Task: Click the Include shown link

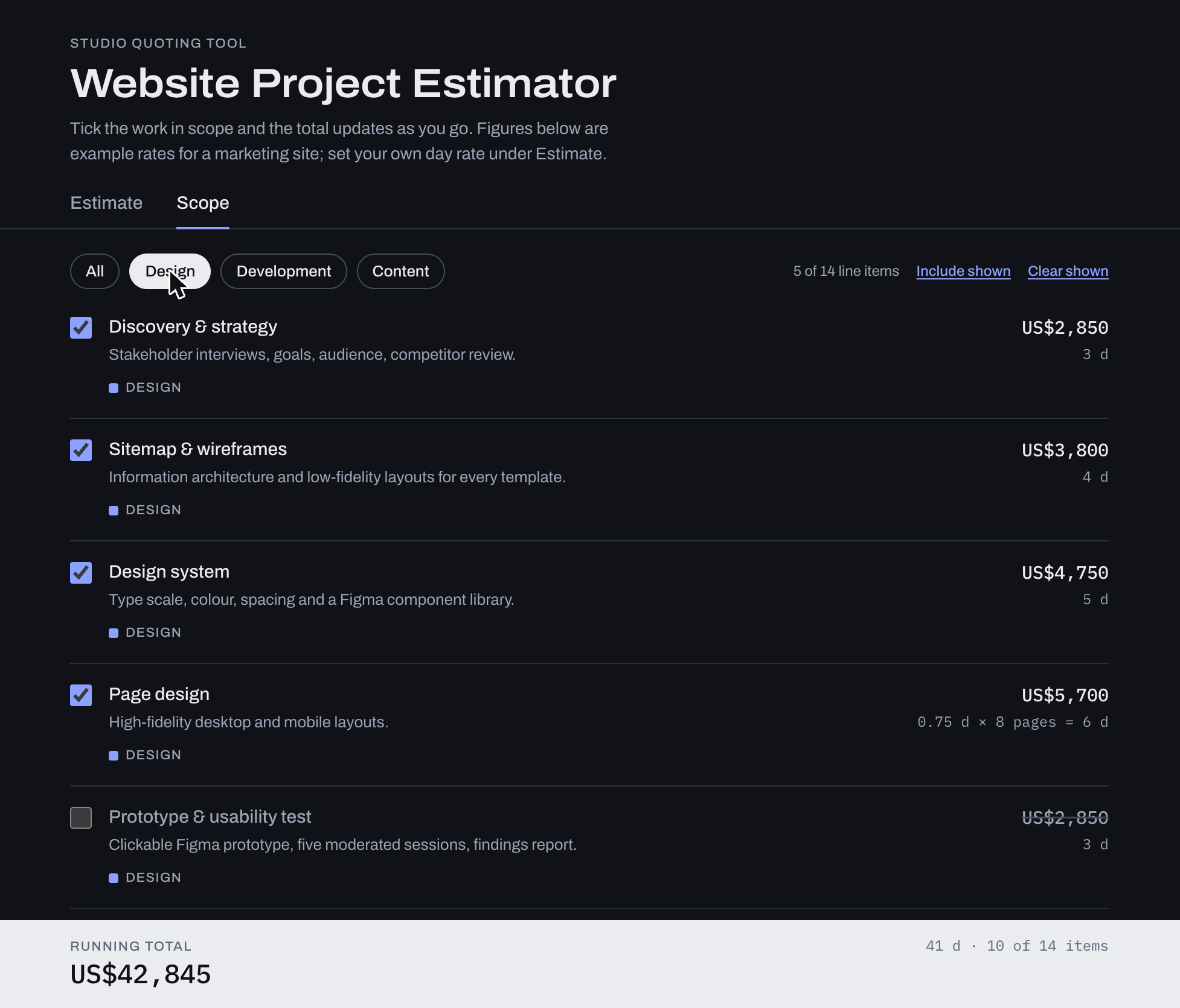Action: point(963,271)
